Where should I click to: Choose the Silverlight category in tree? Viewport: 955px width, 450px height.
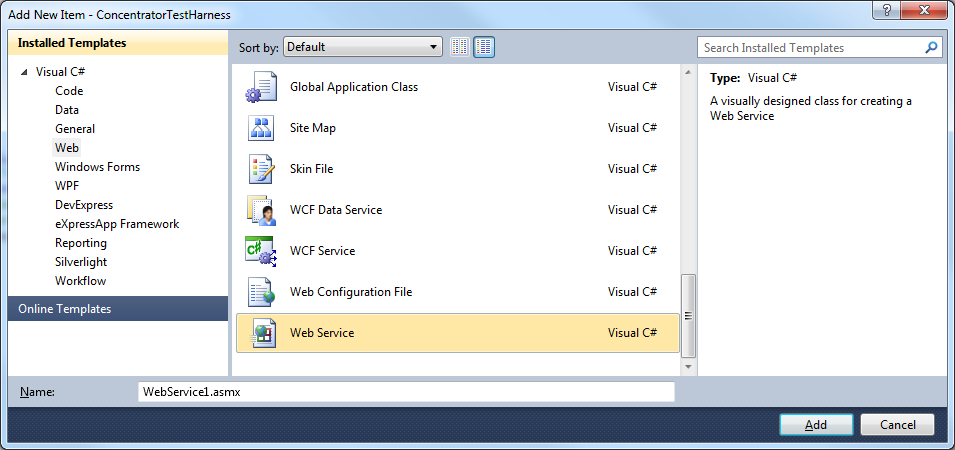[x=81, y=262]
